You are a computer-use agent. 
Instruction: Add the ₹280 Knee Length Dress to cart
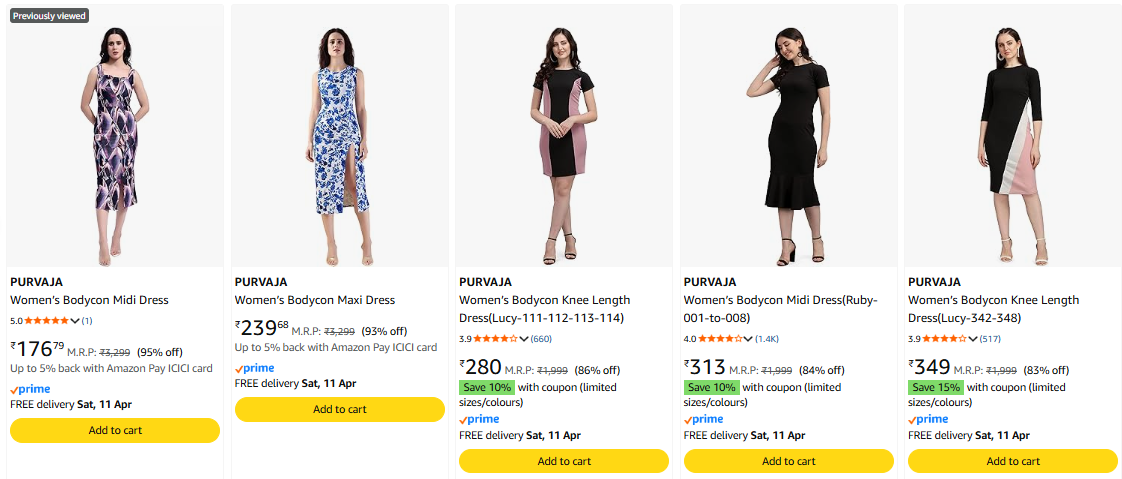[x=563, y=461]
